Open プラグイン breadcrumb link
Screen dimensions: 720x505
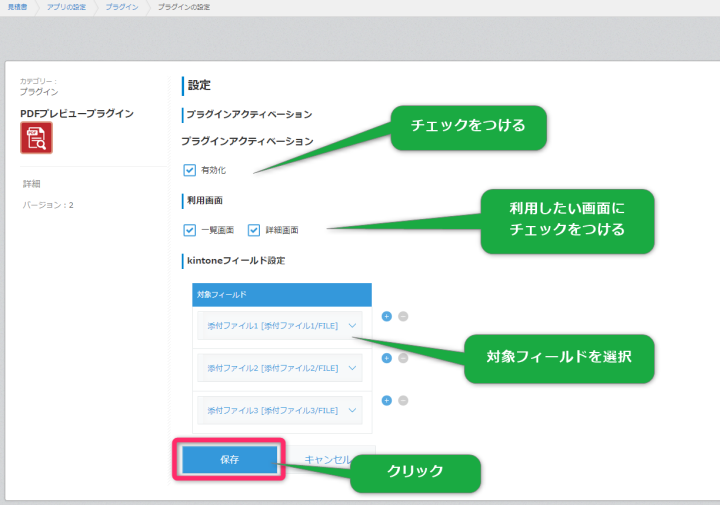tap(122, 7)
